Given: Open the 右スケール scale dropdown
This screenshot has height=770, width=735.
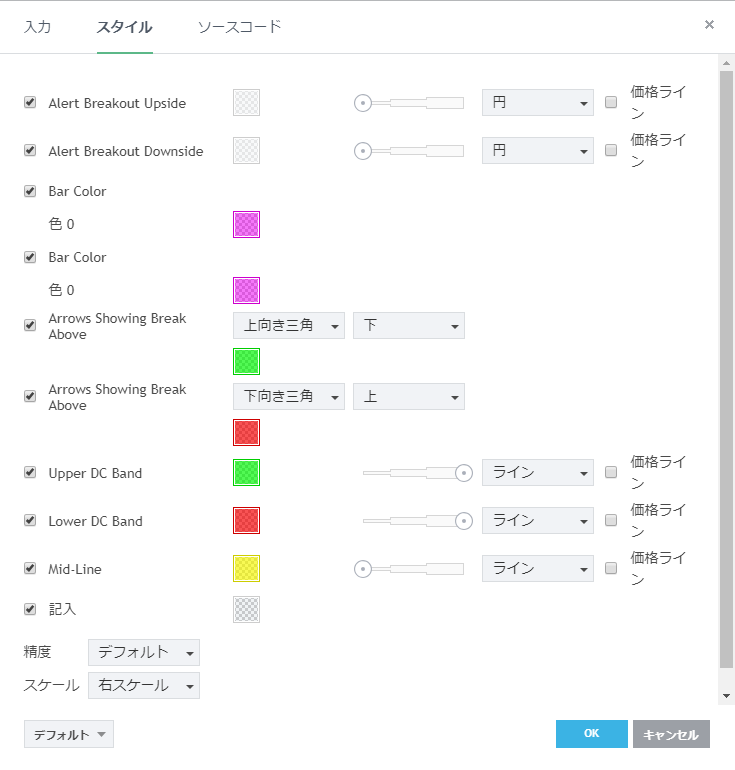Looking at the screenshot, I should [x=144, y=685].
